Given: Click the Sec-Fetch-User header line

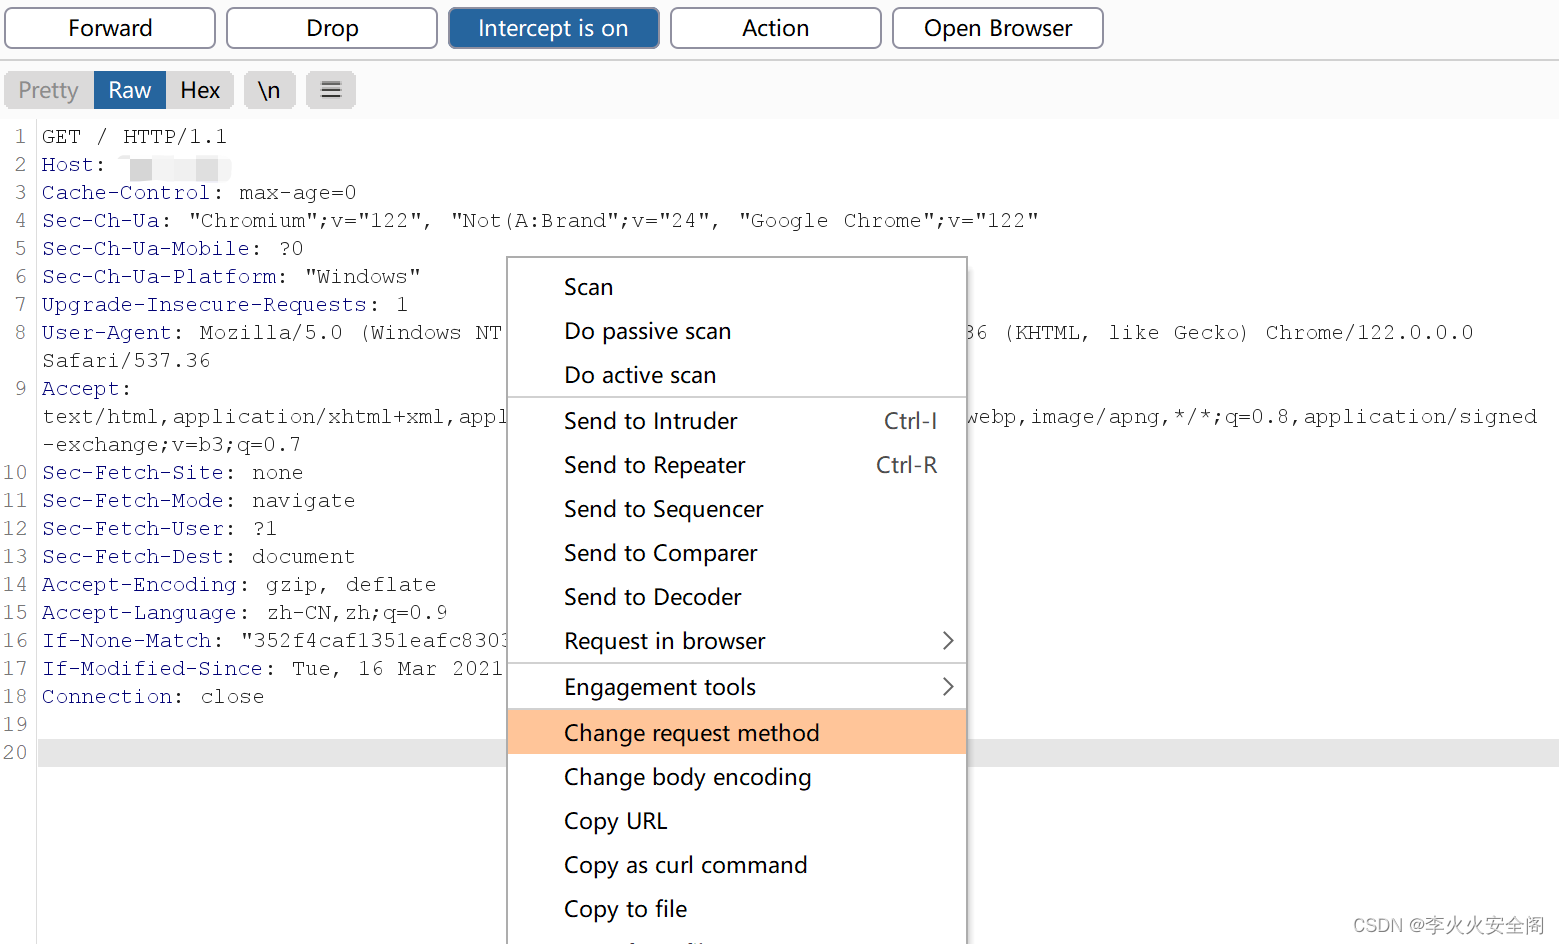Looking at the screenshot, I should [x=159, y=529].
